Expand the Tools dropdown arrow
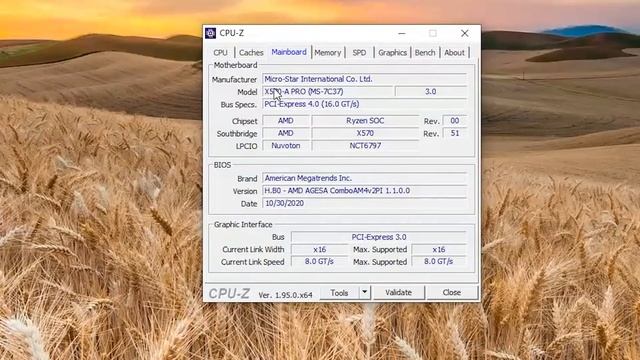640x360 pixels. pos(364,293)
